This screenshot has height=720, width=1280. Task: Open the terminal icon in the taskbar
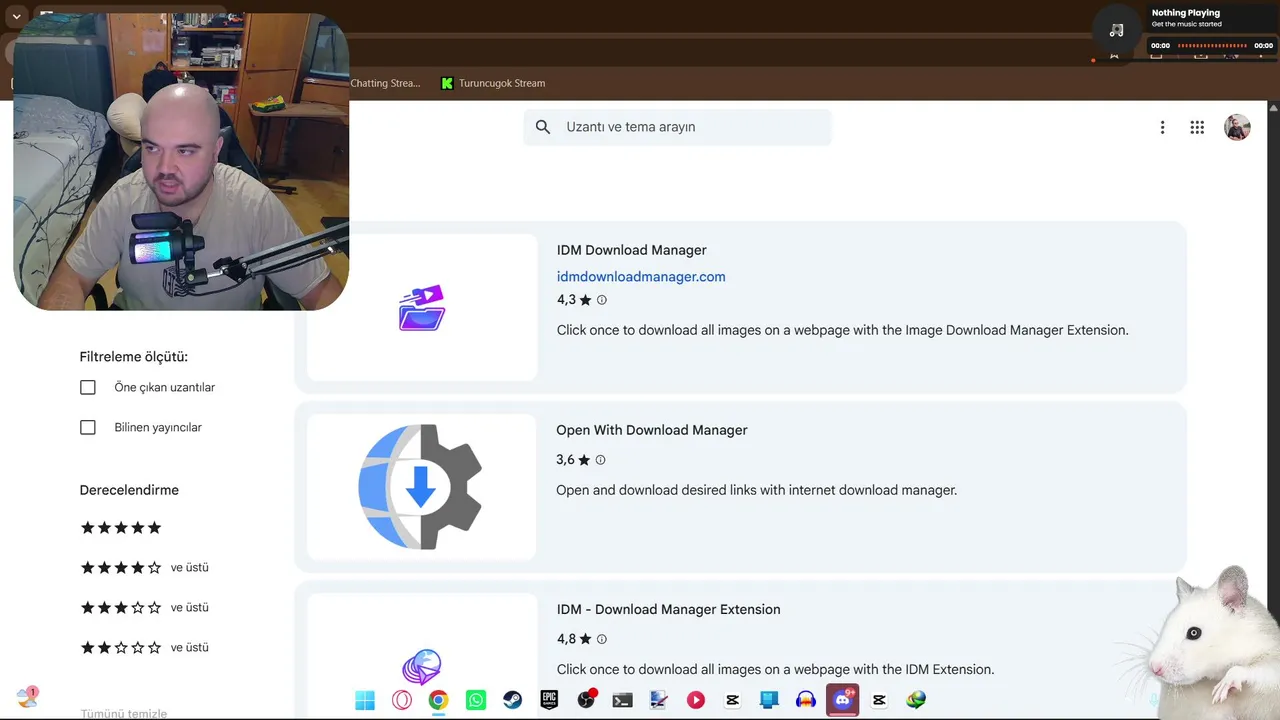[x=622, y=700]
